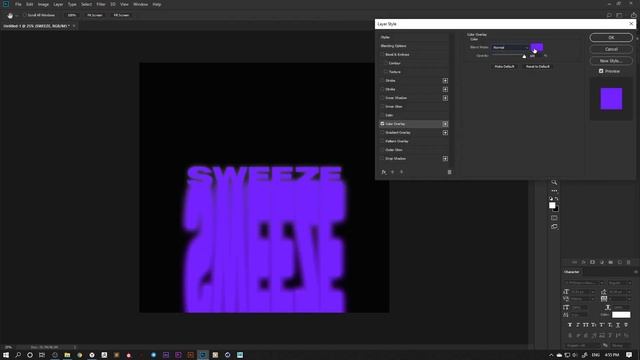The image size is (640, 360).
Task: Open the leading dropdown in Character panel
Action: (620, 292)
